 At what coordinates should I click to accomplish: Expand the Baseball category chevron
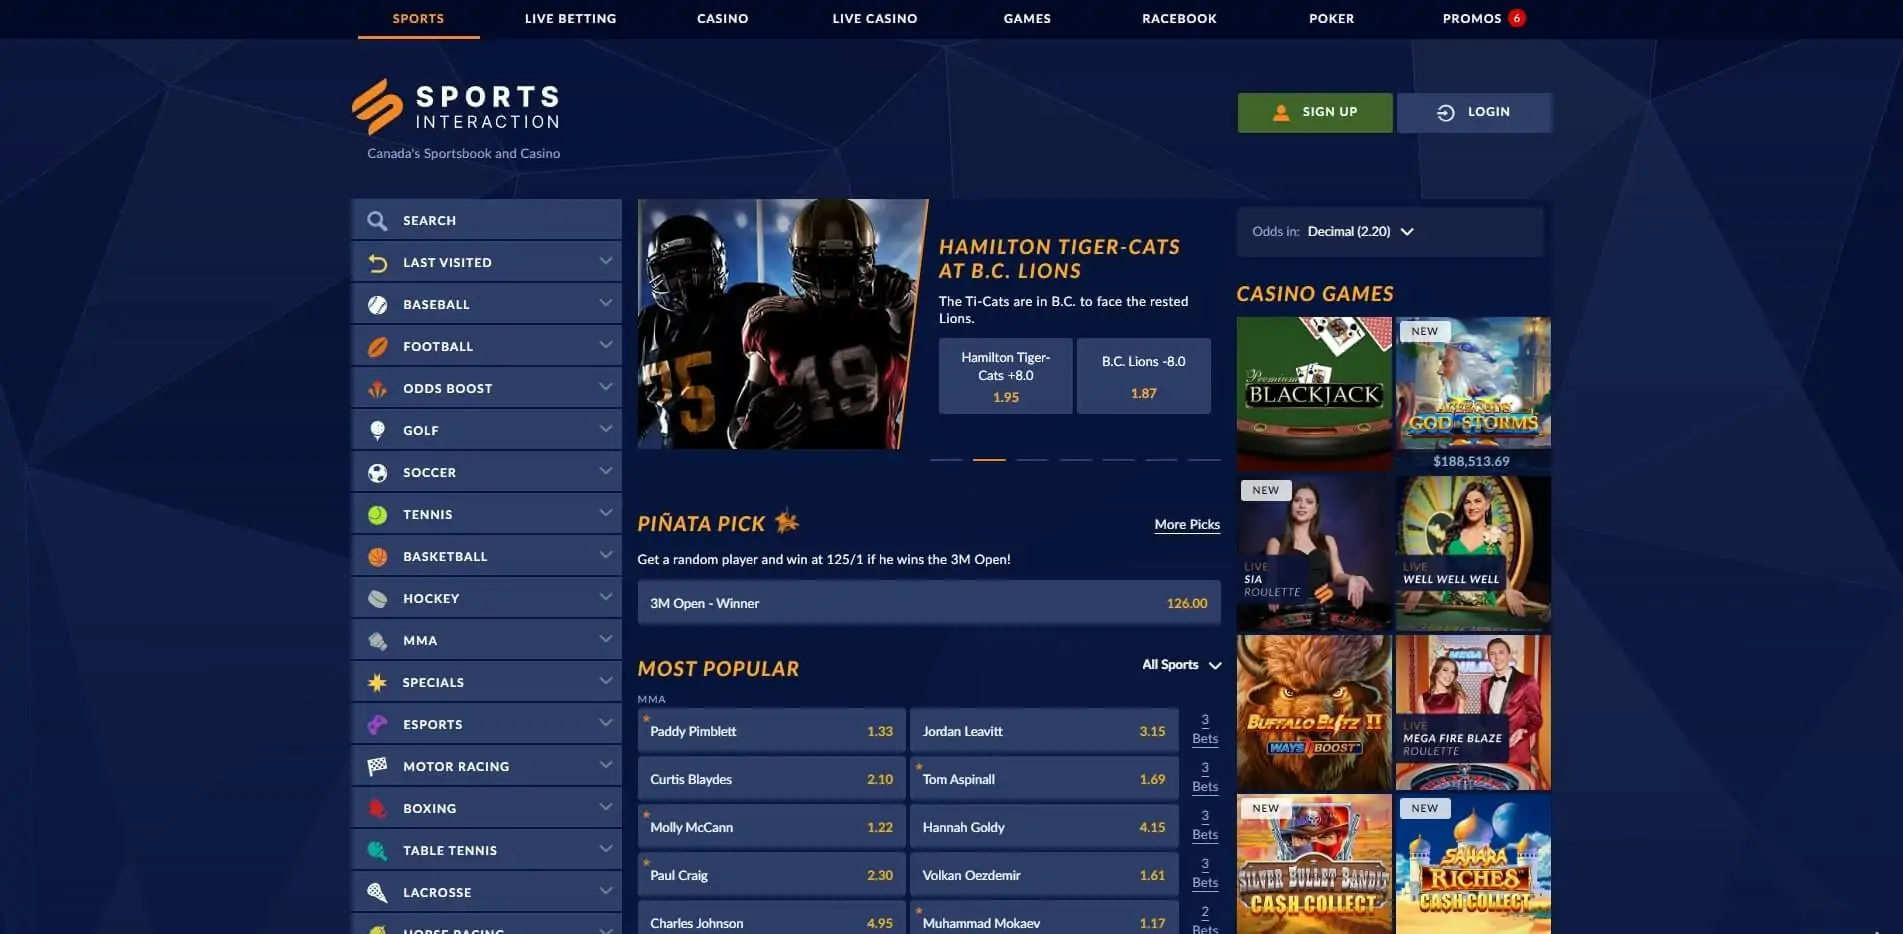click(x=605, y=303)
